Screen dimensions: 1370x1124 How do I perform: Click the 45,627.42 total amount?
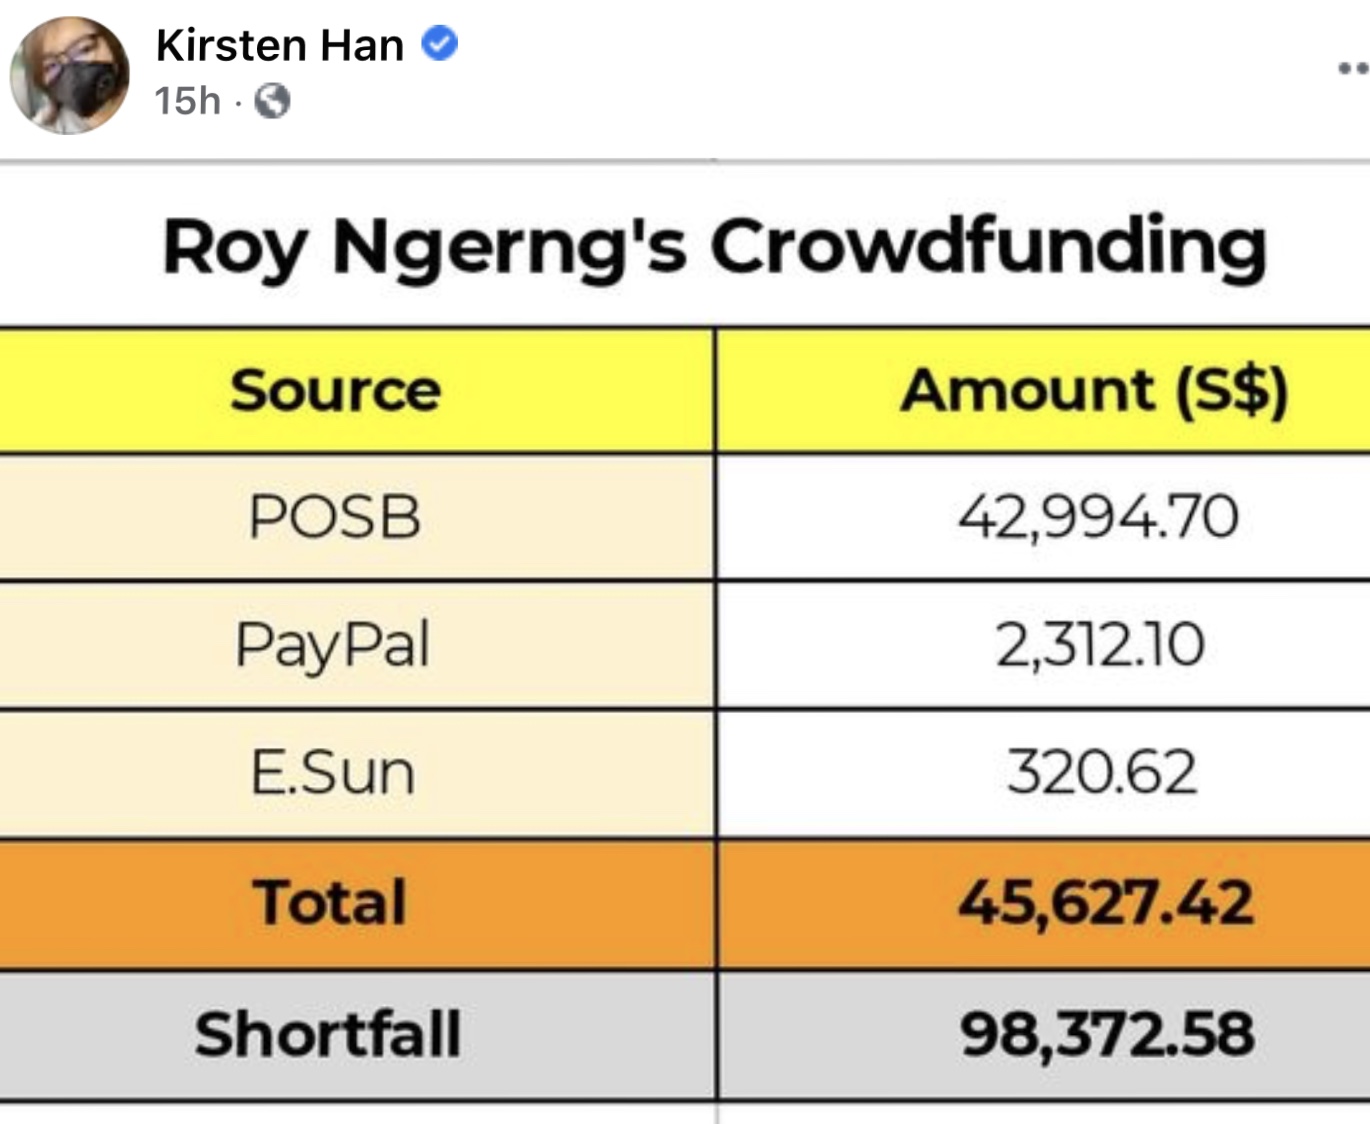point(1105,902)
